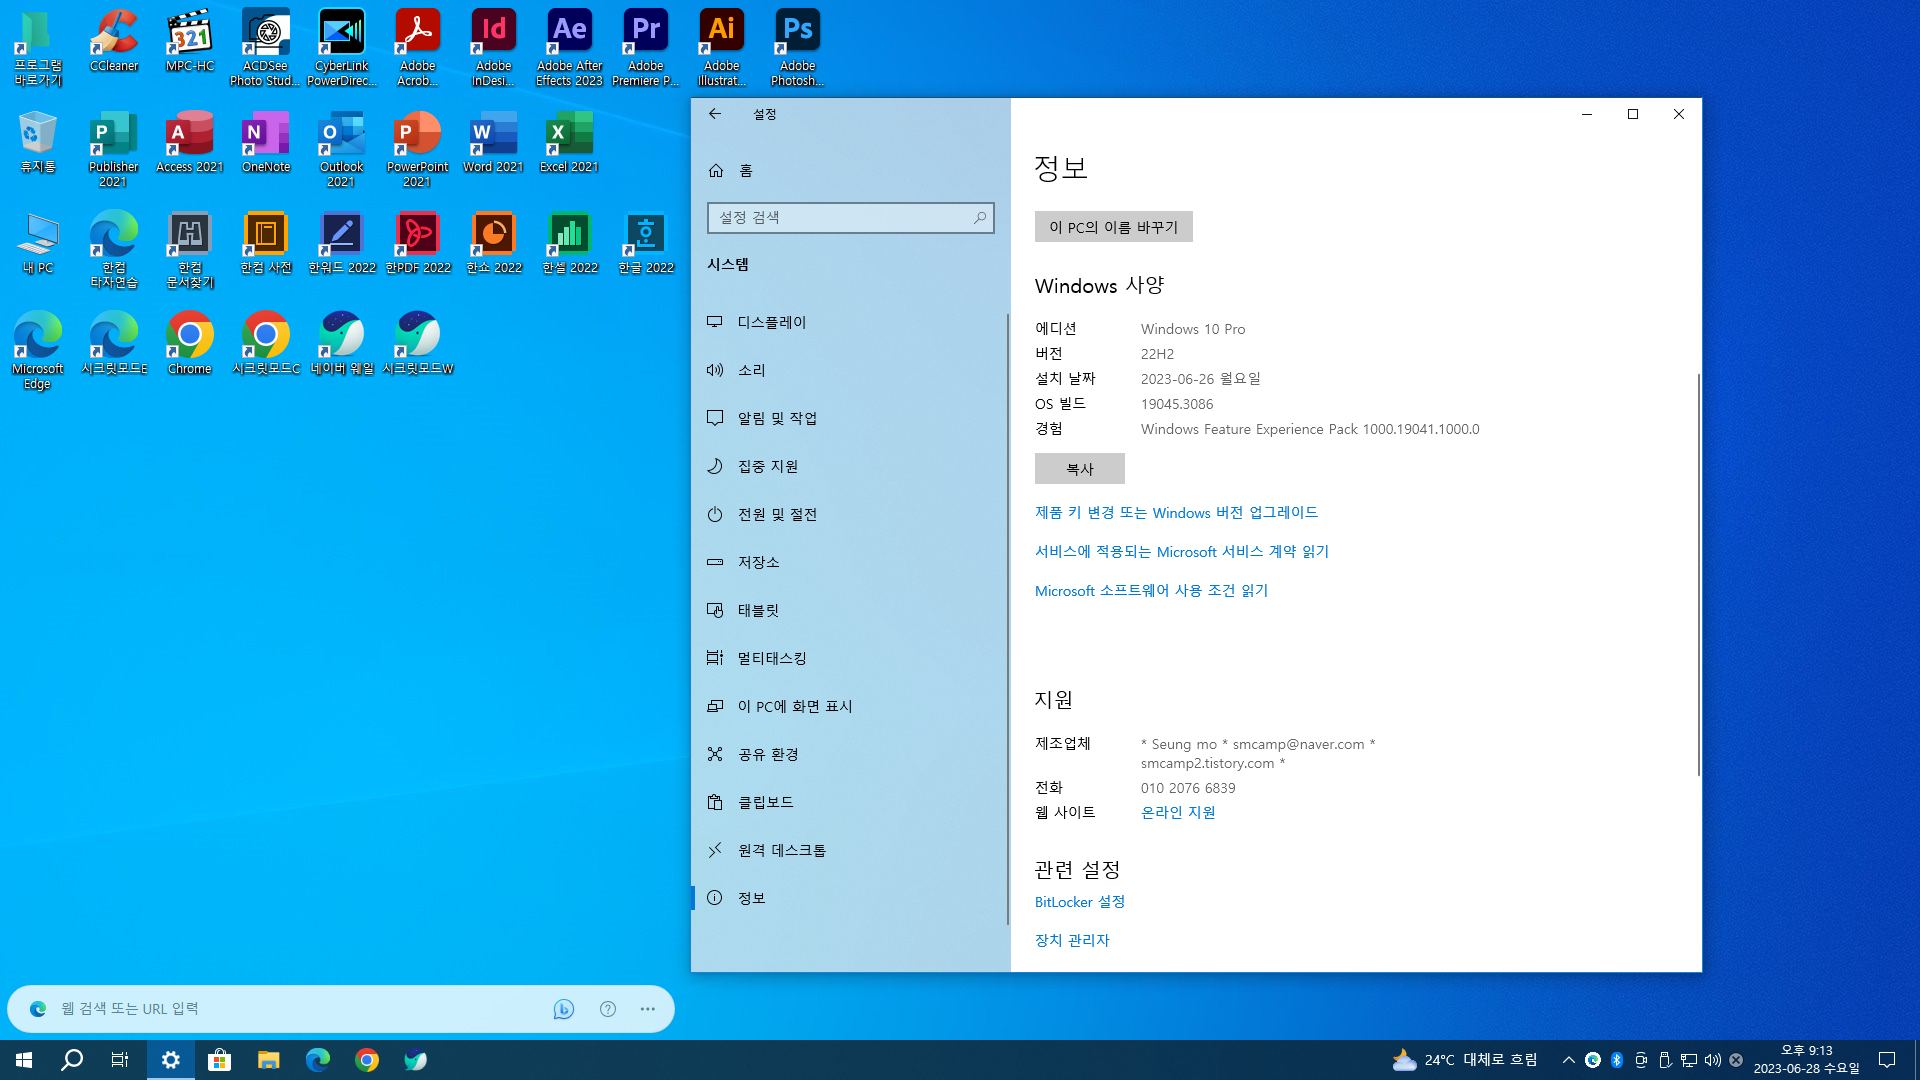
Task: Open the search bar more options menu
Action: (x=648, y=1009)
